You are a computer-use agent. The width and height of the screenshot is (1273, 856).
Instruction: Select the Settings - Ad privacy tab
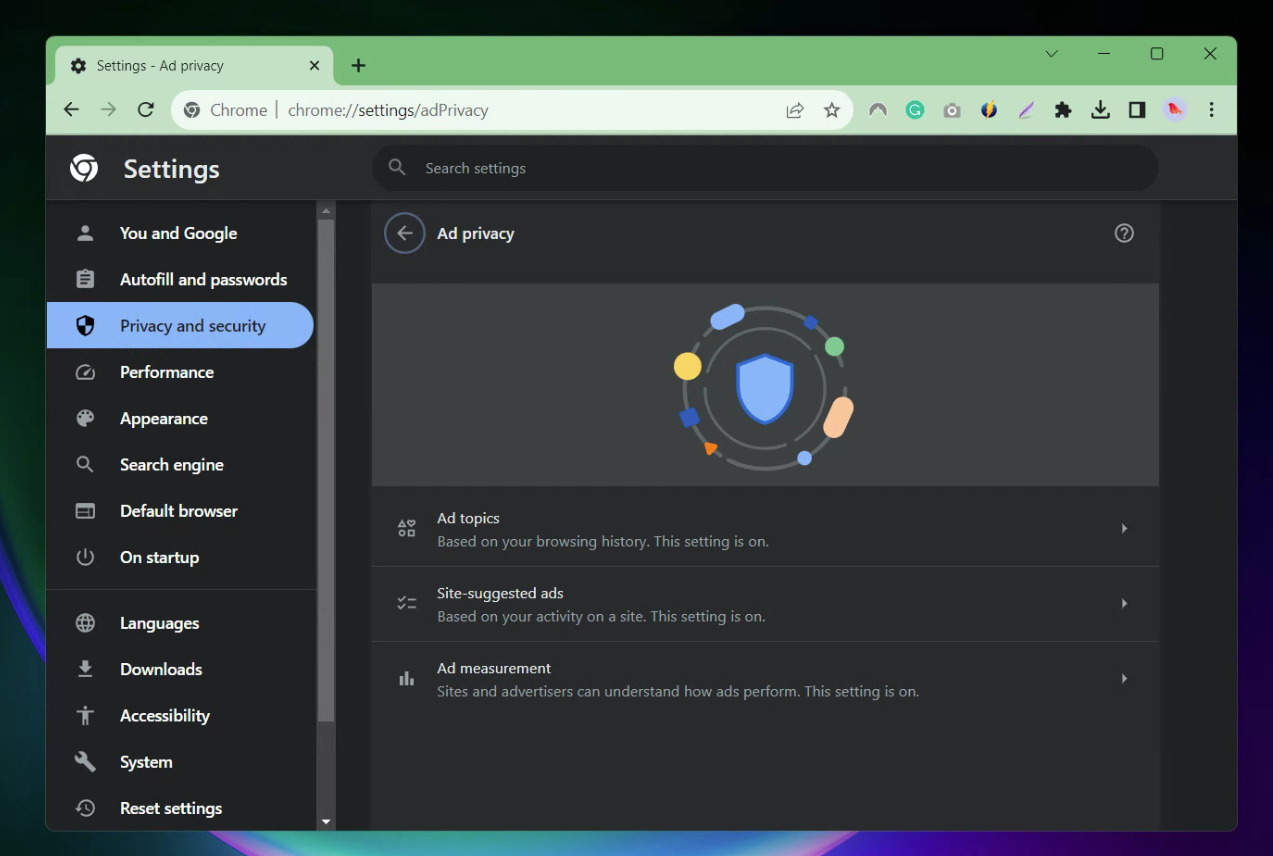click(193, 66)
